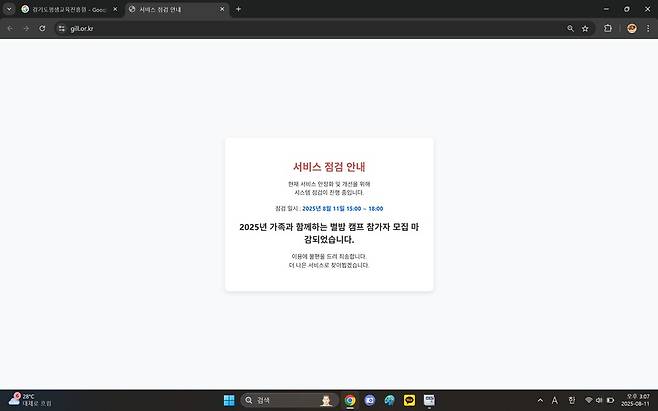Check the battery status icon
The width and height of the screenshot is (658, 411).
click(x=611, y=401)
